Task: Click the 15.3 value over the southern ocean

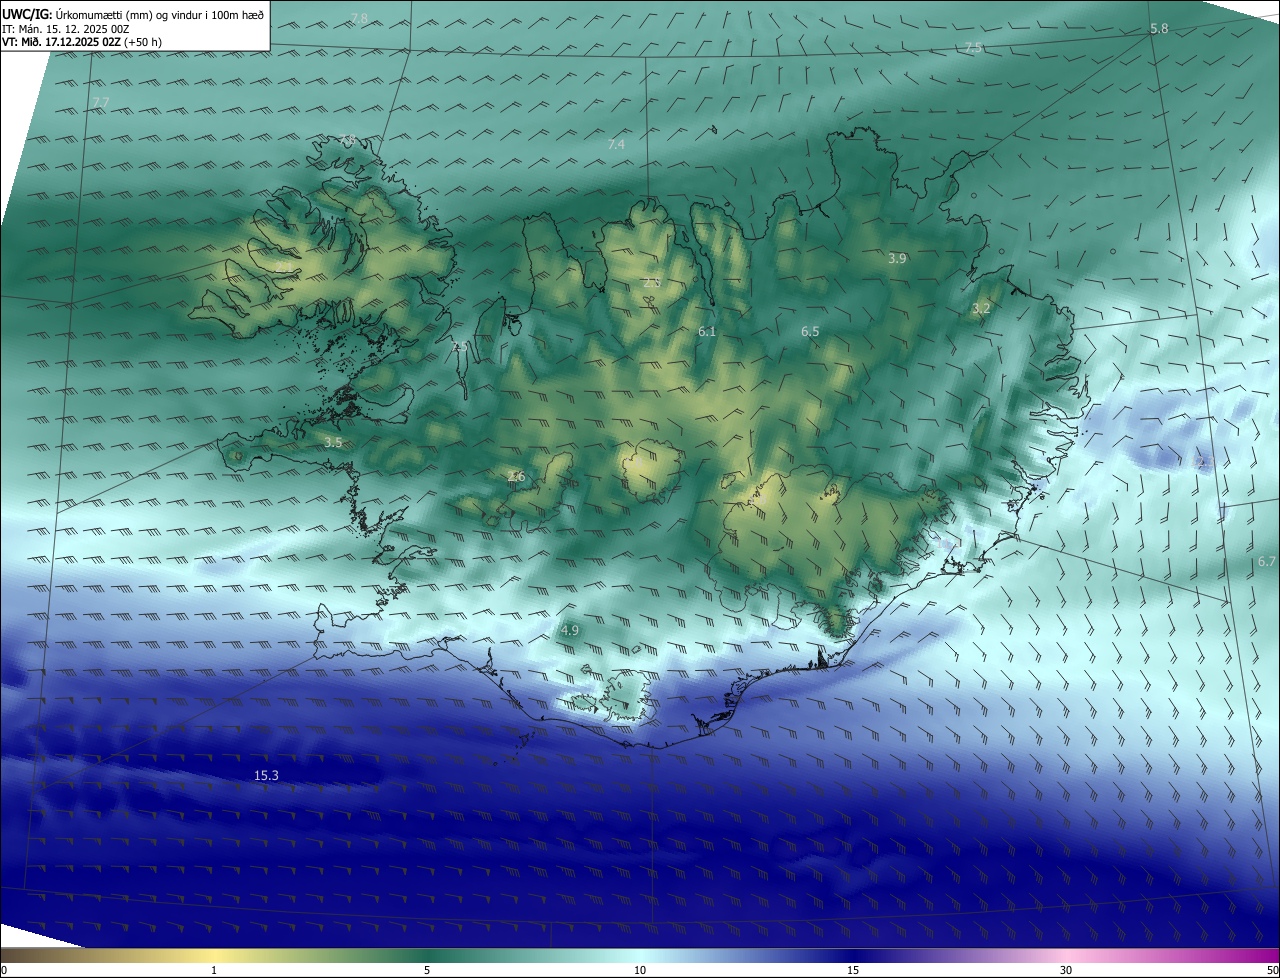Action: 266,775
